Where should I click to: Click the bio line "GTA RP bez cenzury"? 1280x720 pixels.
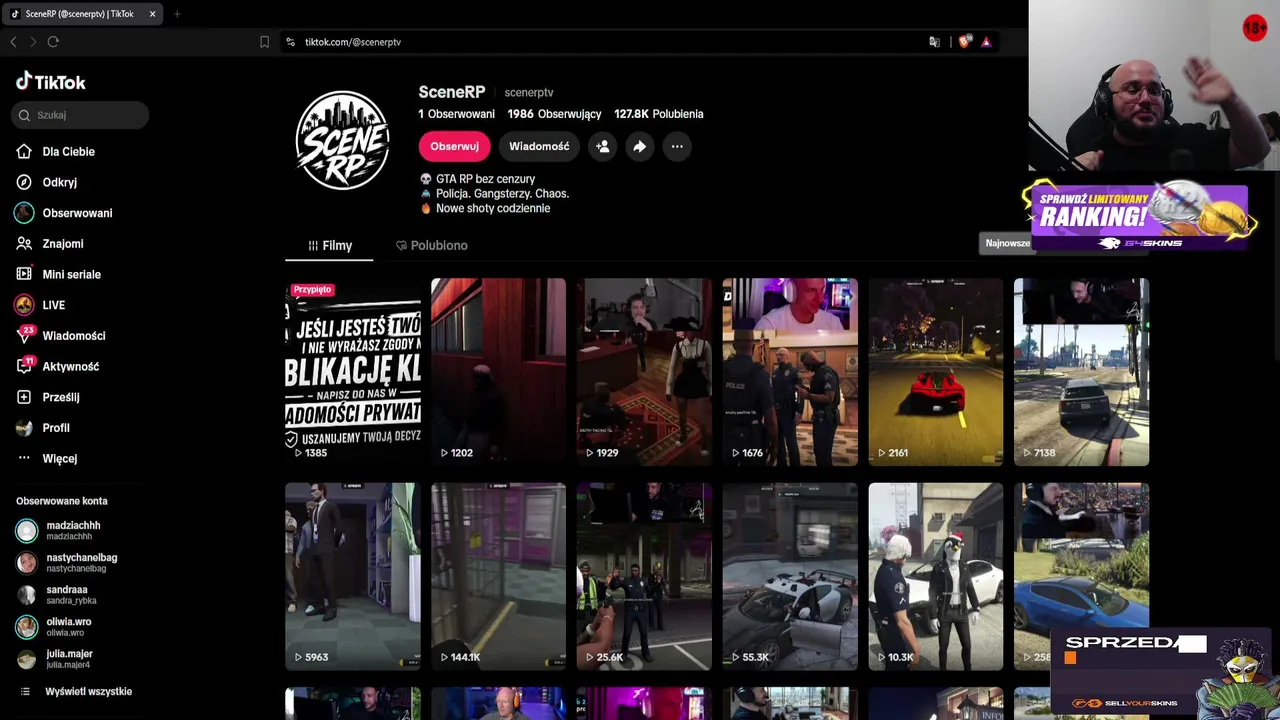tap(485, 179)
